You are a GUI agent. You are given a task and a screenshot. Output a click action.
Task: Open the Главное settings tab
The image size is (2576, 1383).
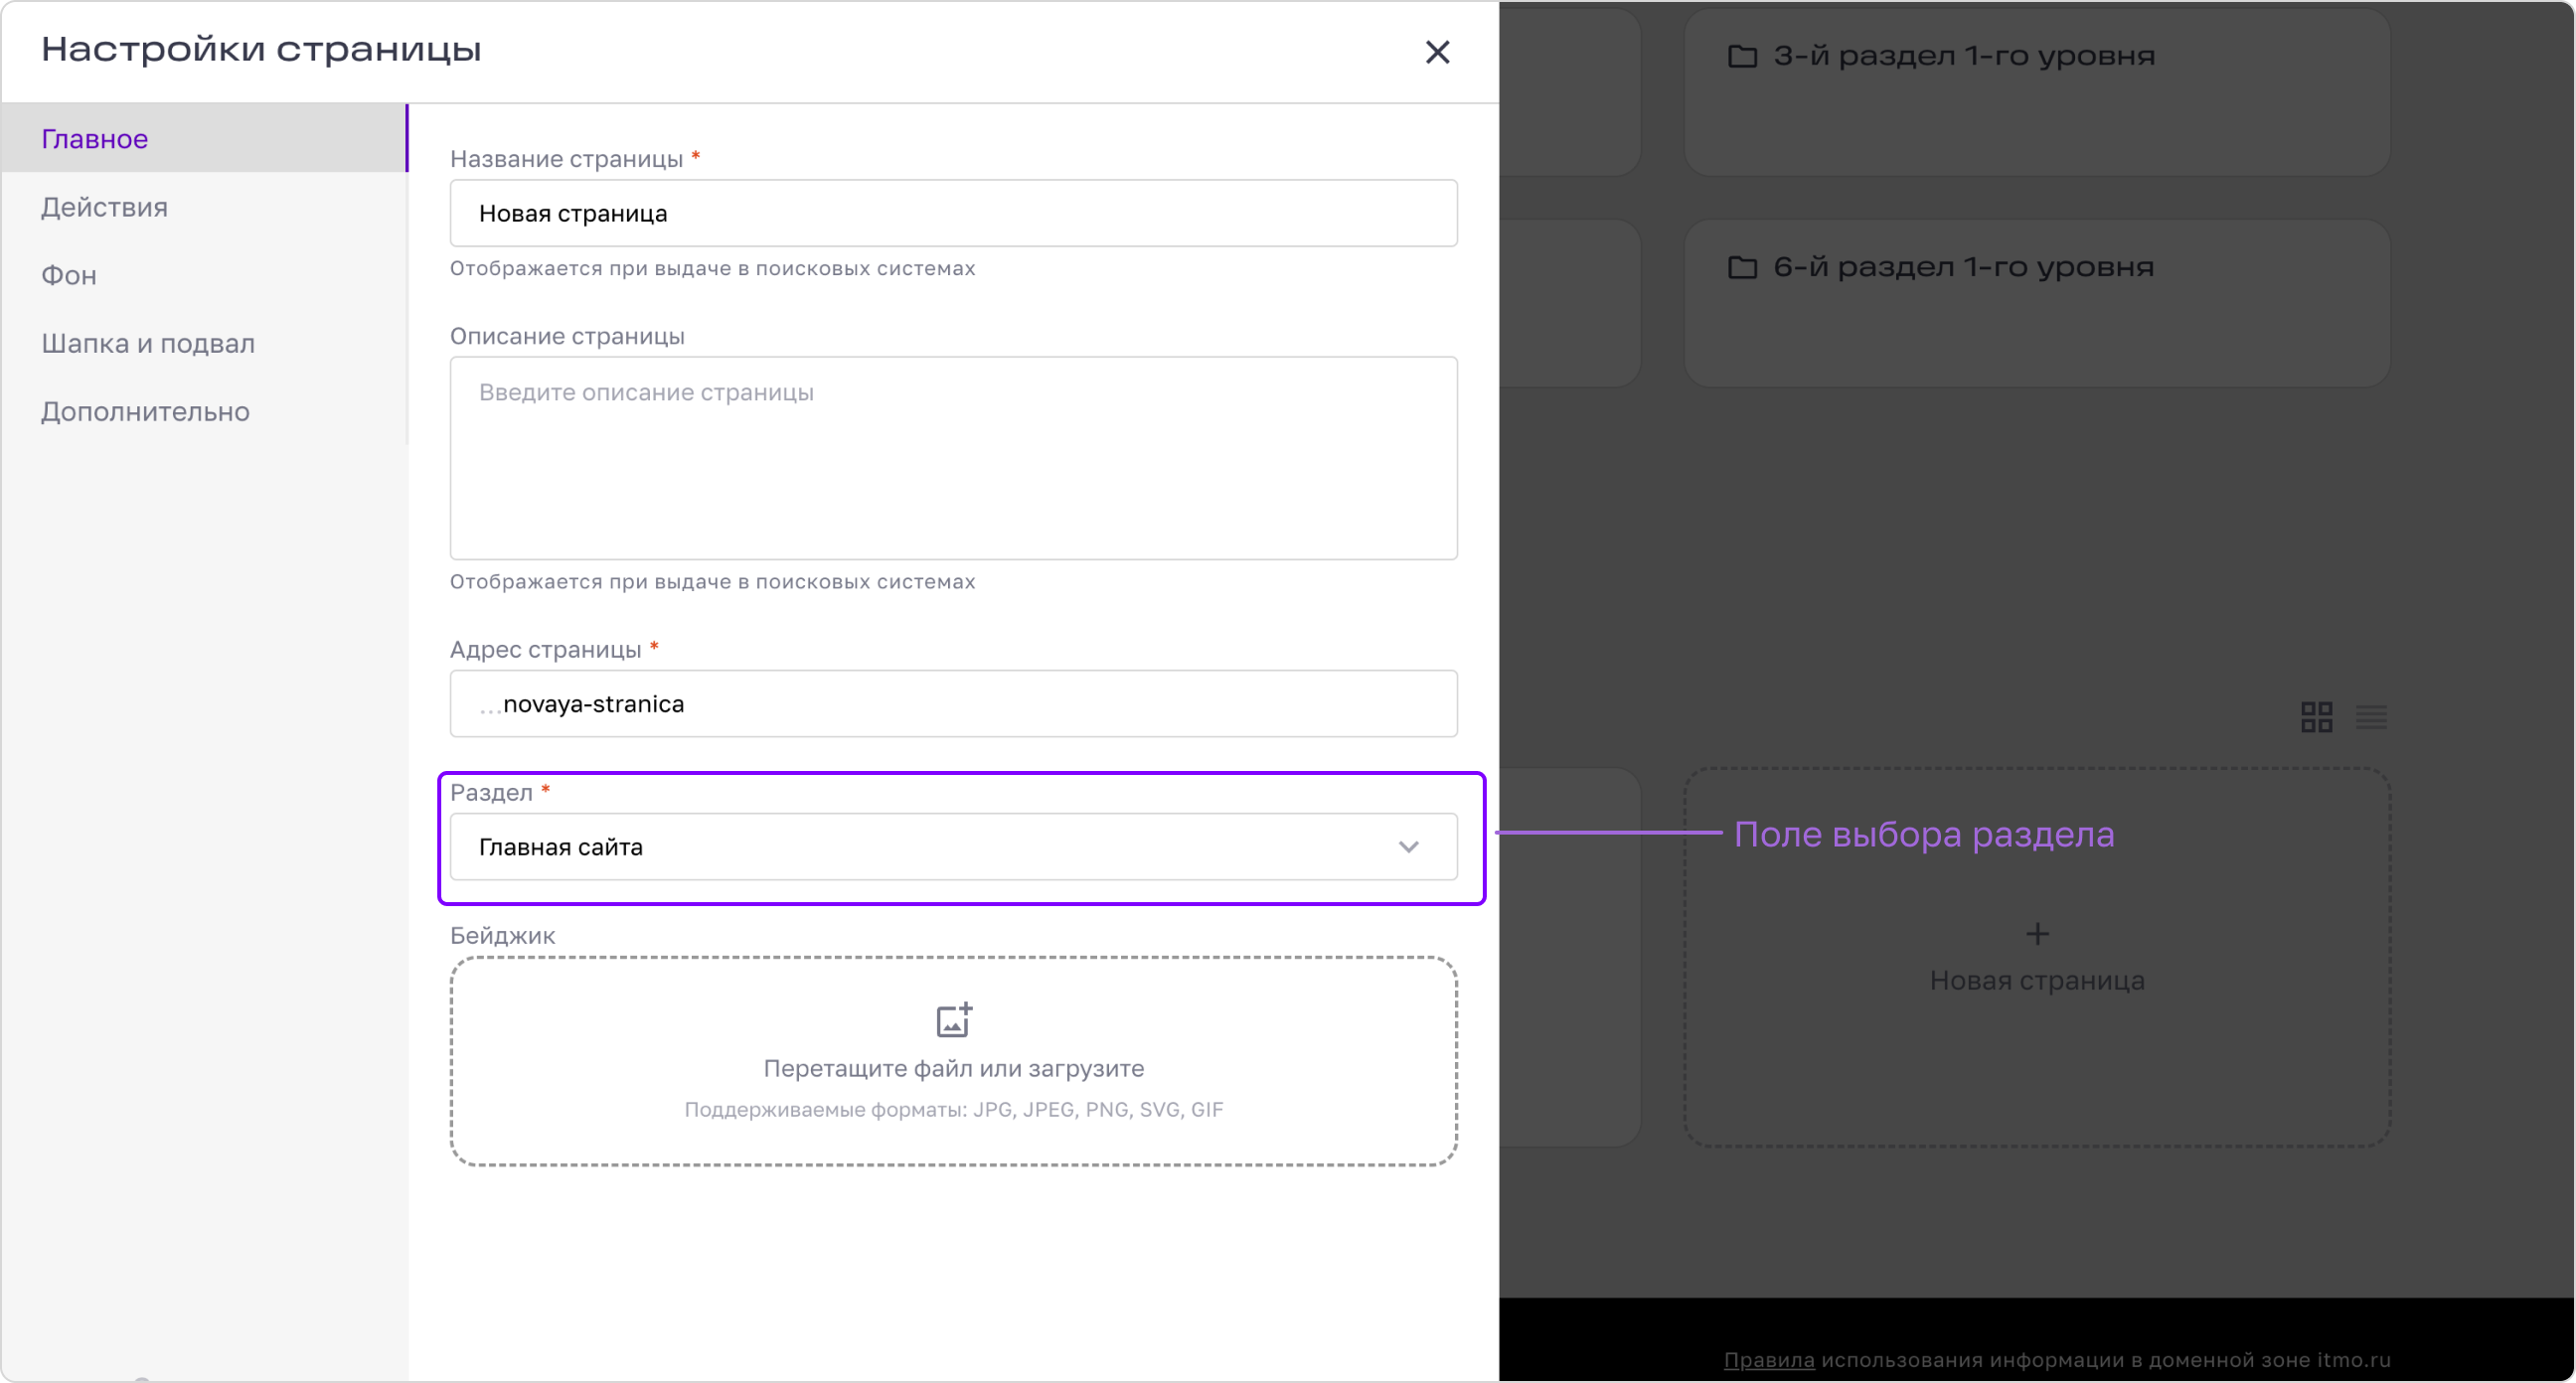point(204,138)
